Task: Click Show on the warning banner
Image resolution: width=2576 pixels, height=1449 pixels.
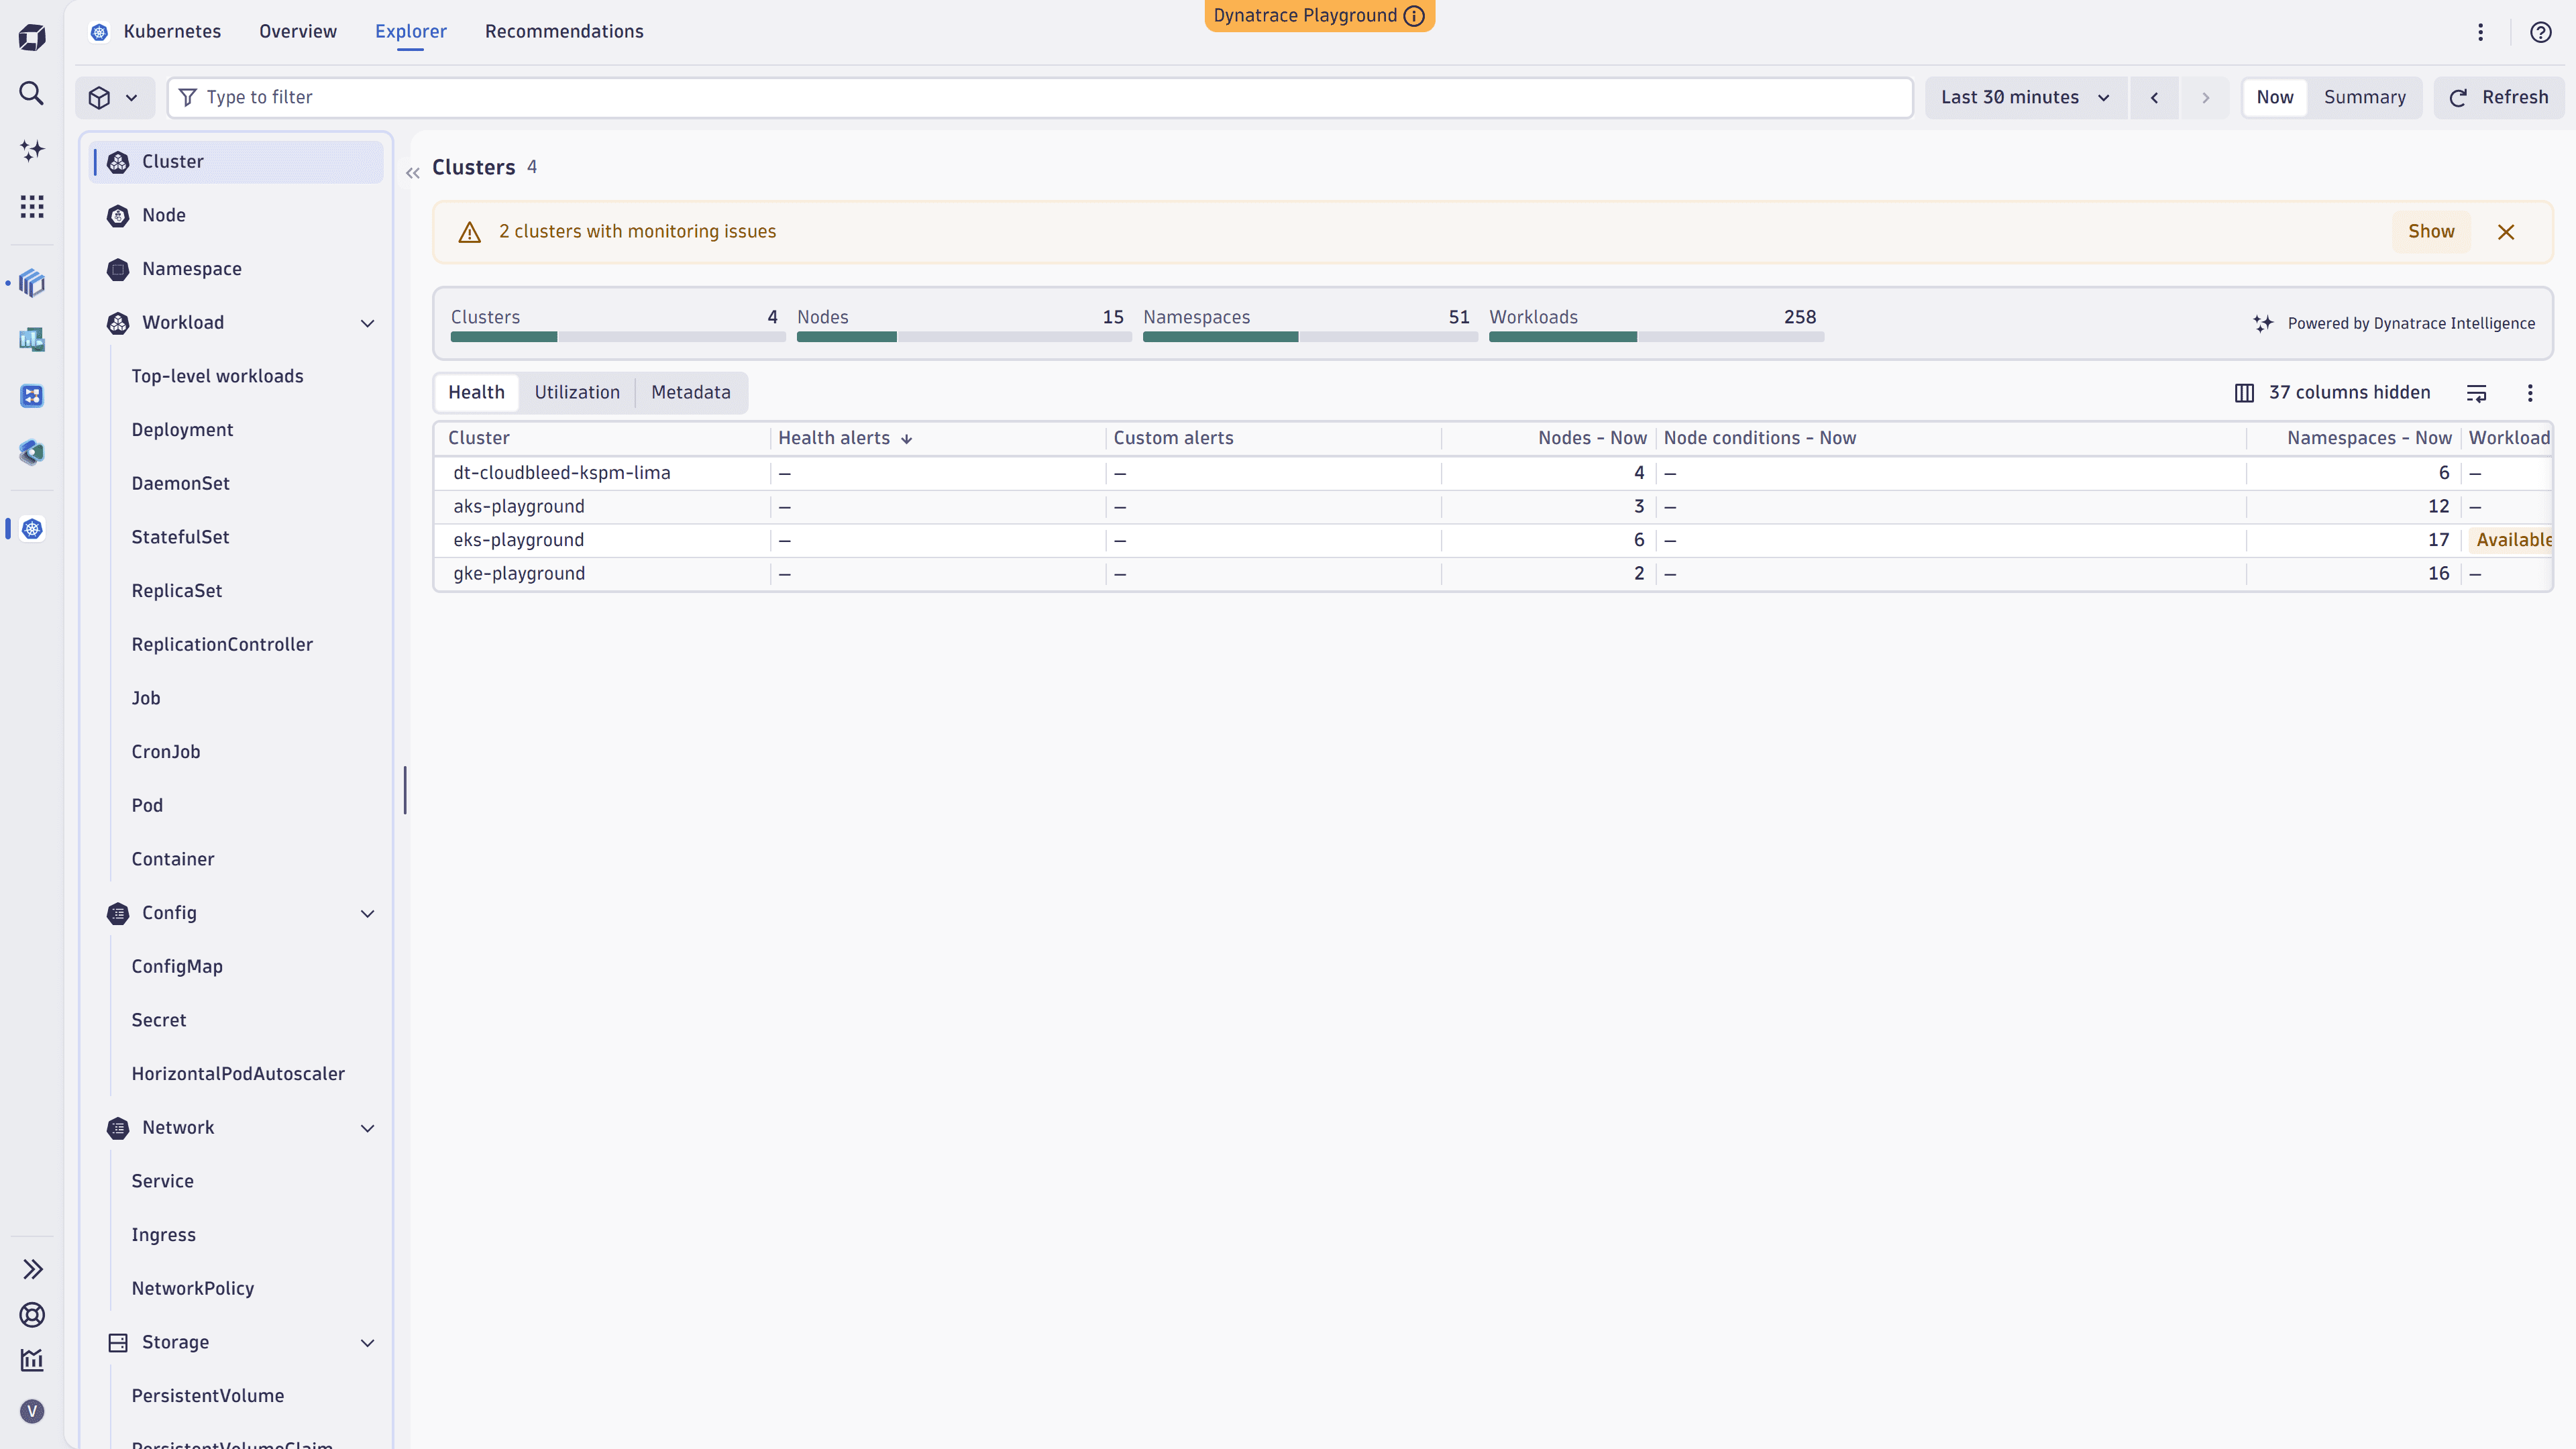Action: 2431,231
